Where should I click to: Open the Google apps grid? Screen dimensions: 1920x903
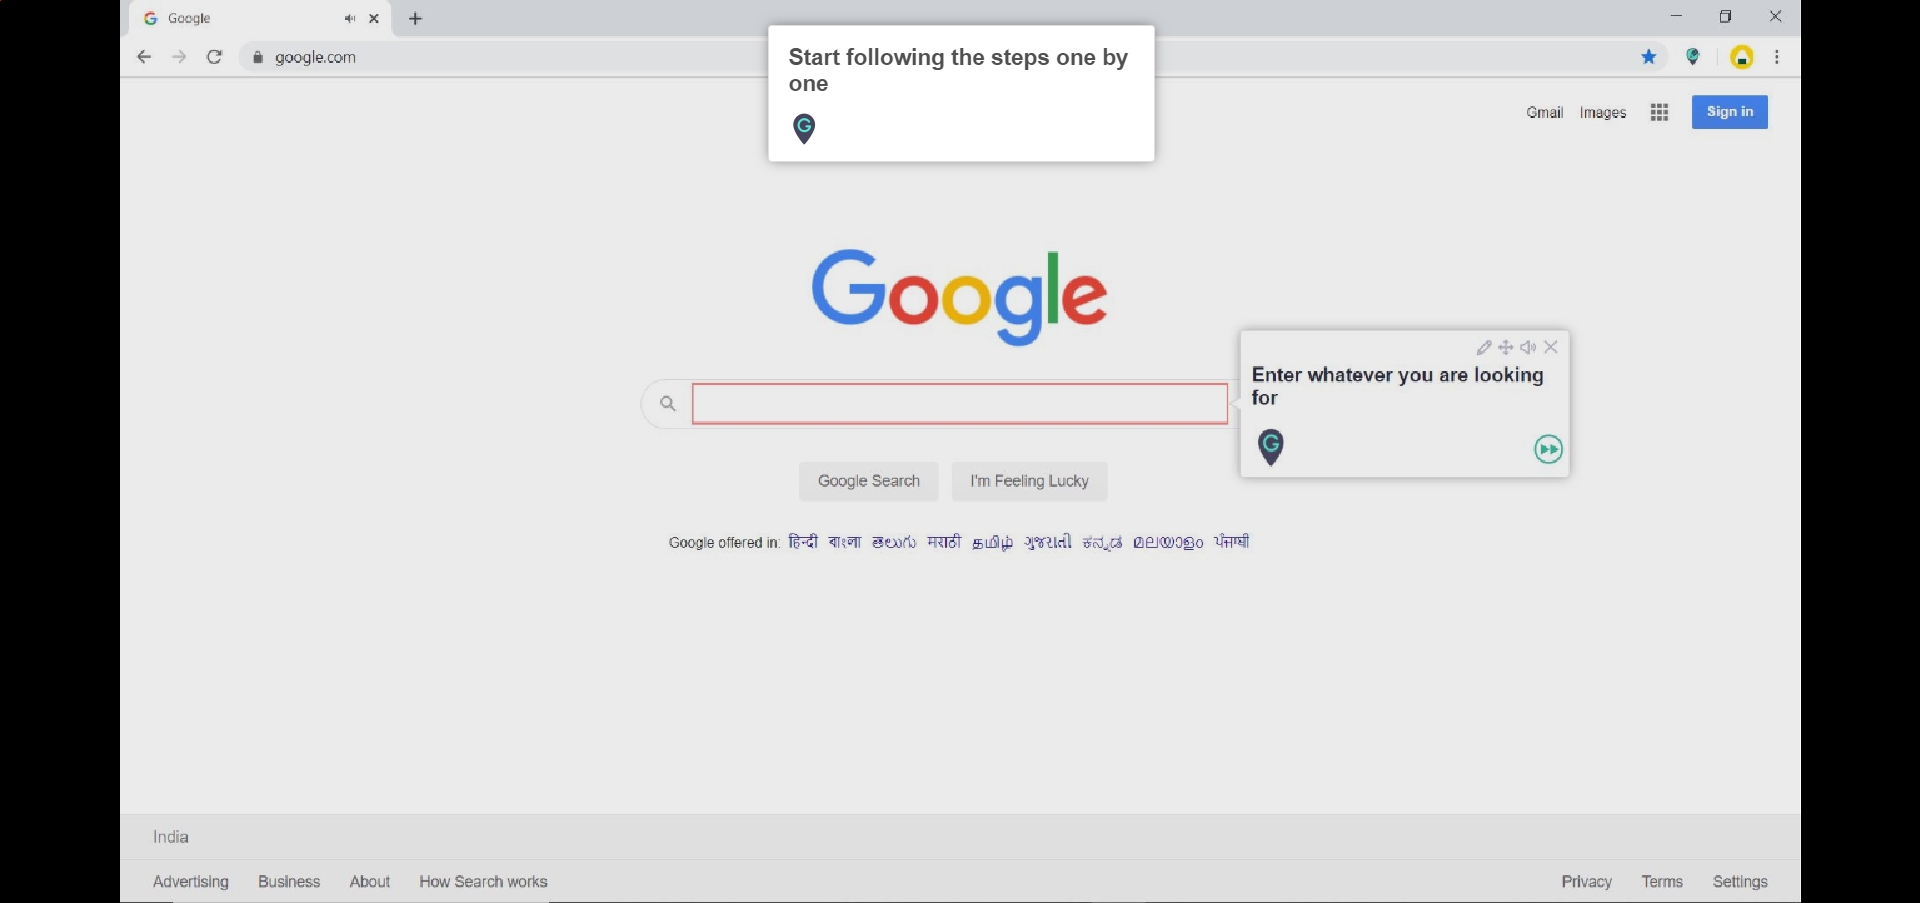(1660, 113)
